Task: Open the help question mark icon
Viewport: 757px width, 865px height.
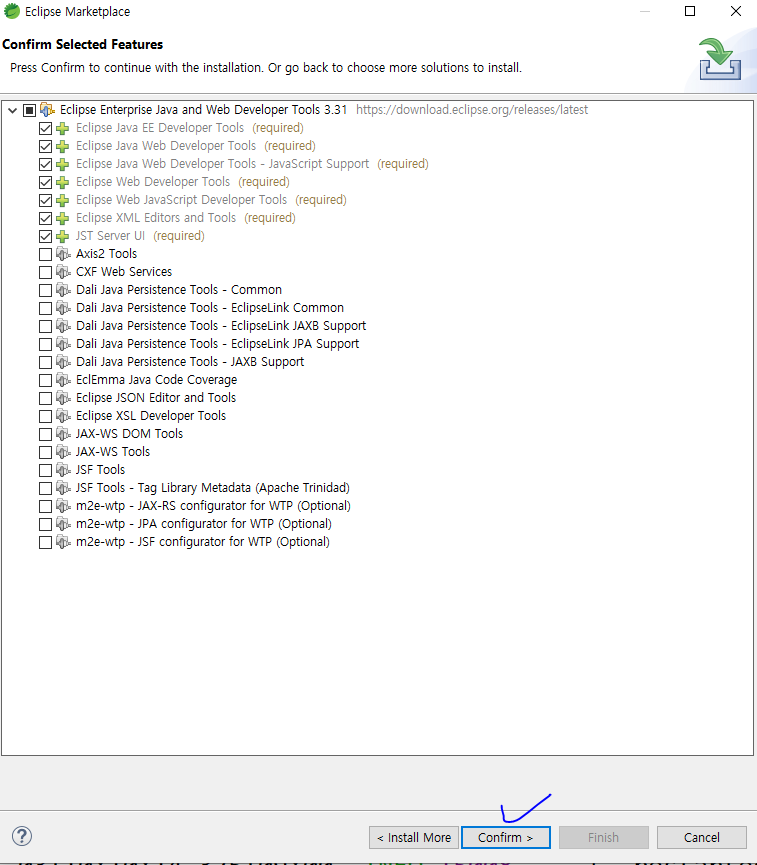Action: (22, 836)
